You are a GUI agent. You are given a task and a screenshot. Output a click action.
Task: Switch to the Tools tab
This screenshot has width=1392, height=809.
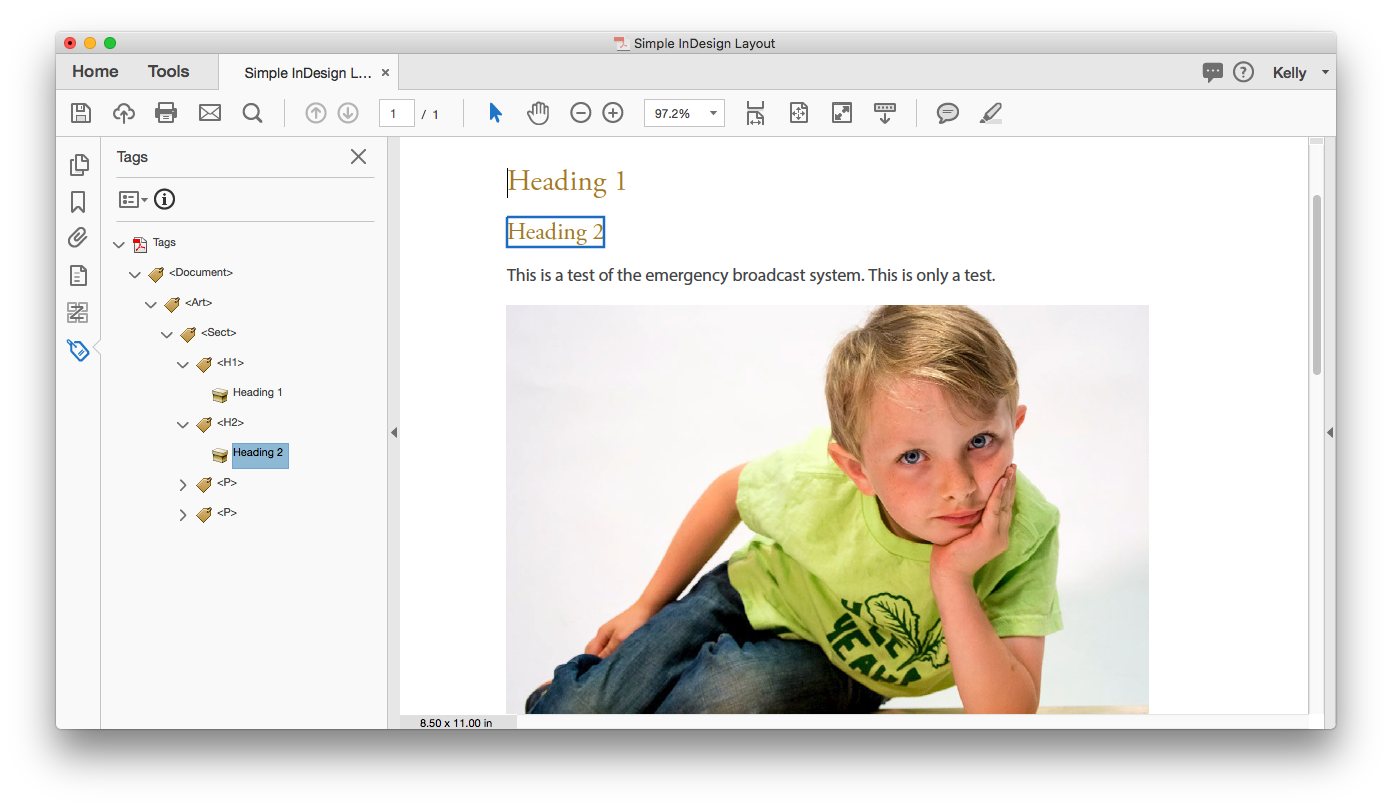pyautogui.click(x=168, y=71)
